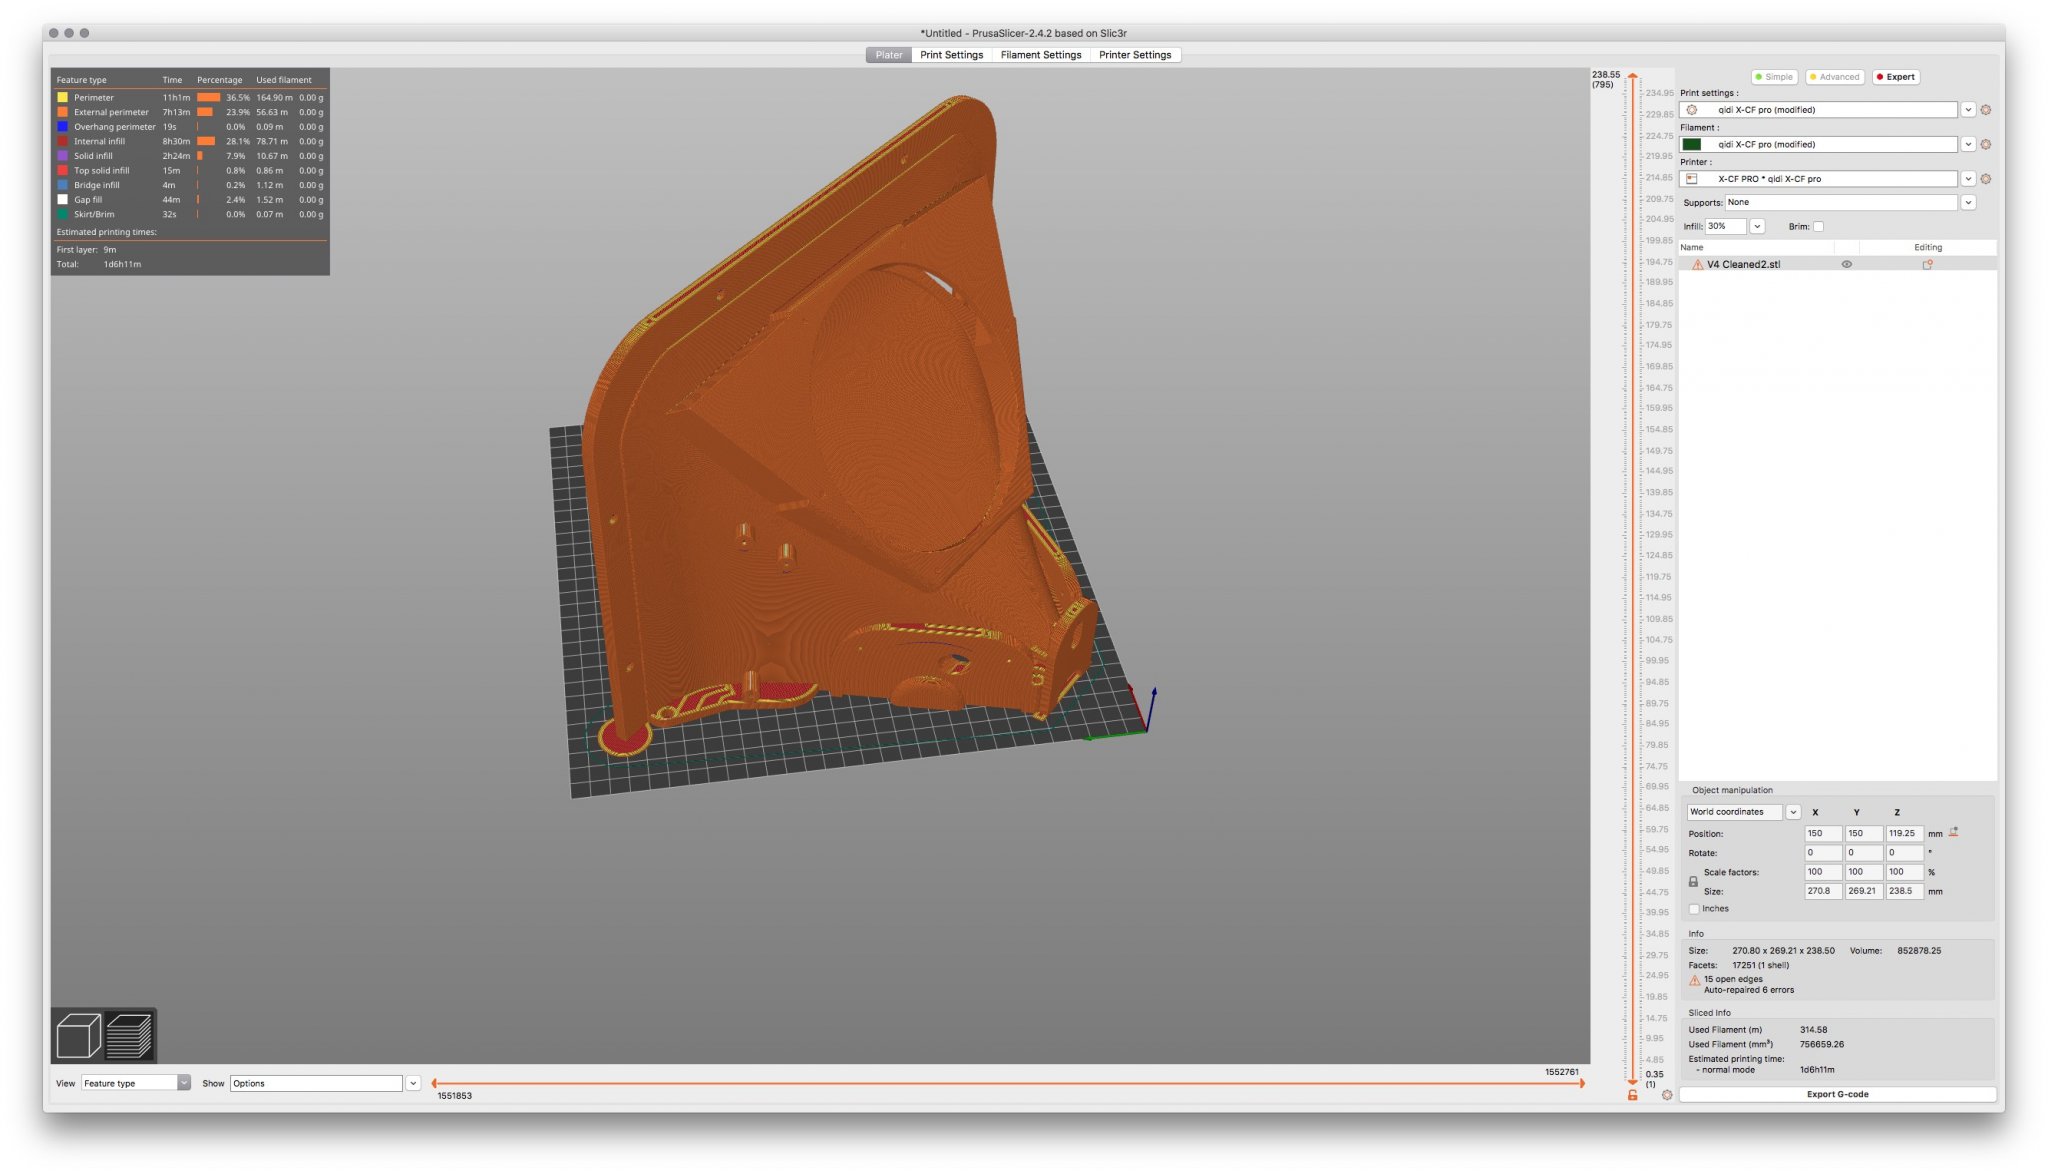Switch to the 3D editor view cube
Screen dimensions: 2048x1174
[79, 1035]
